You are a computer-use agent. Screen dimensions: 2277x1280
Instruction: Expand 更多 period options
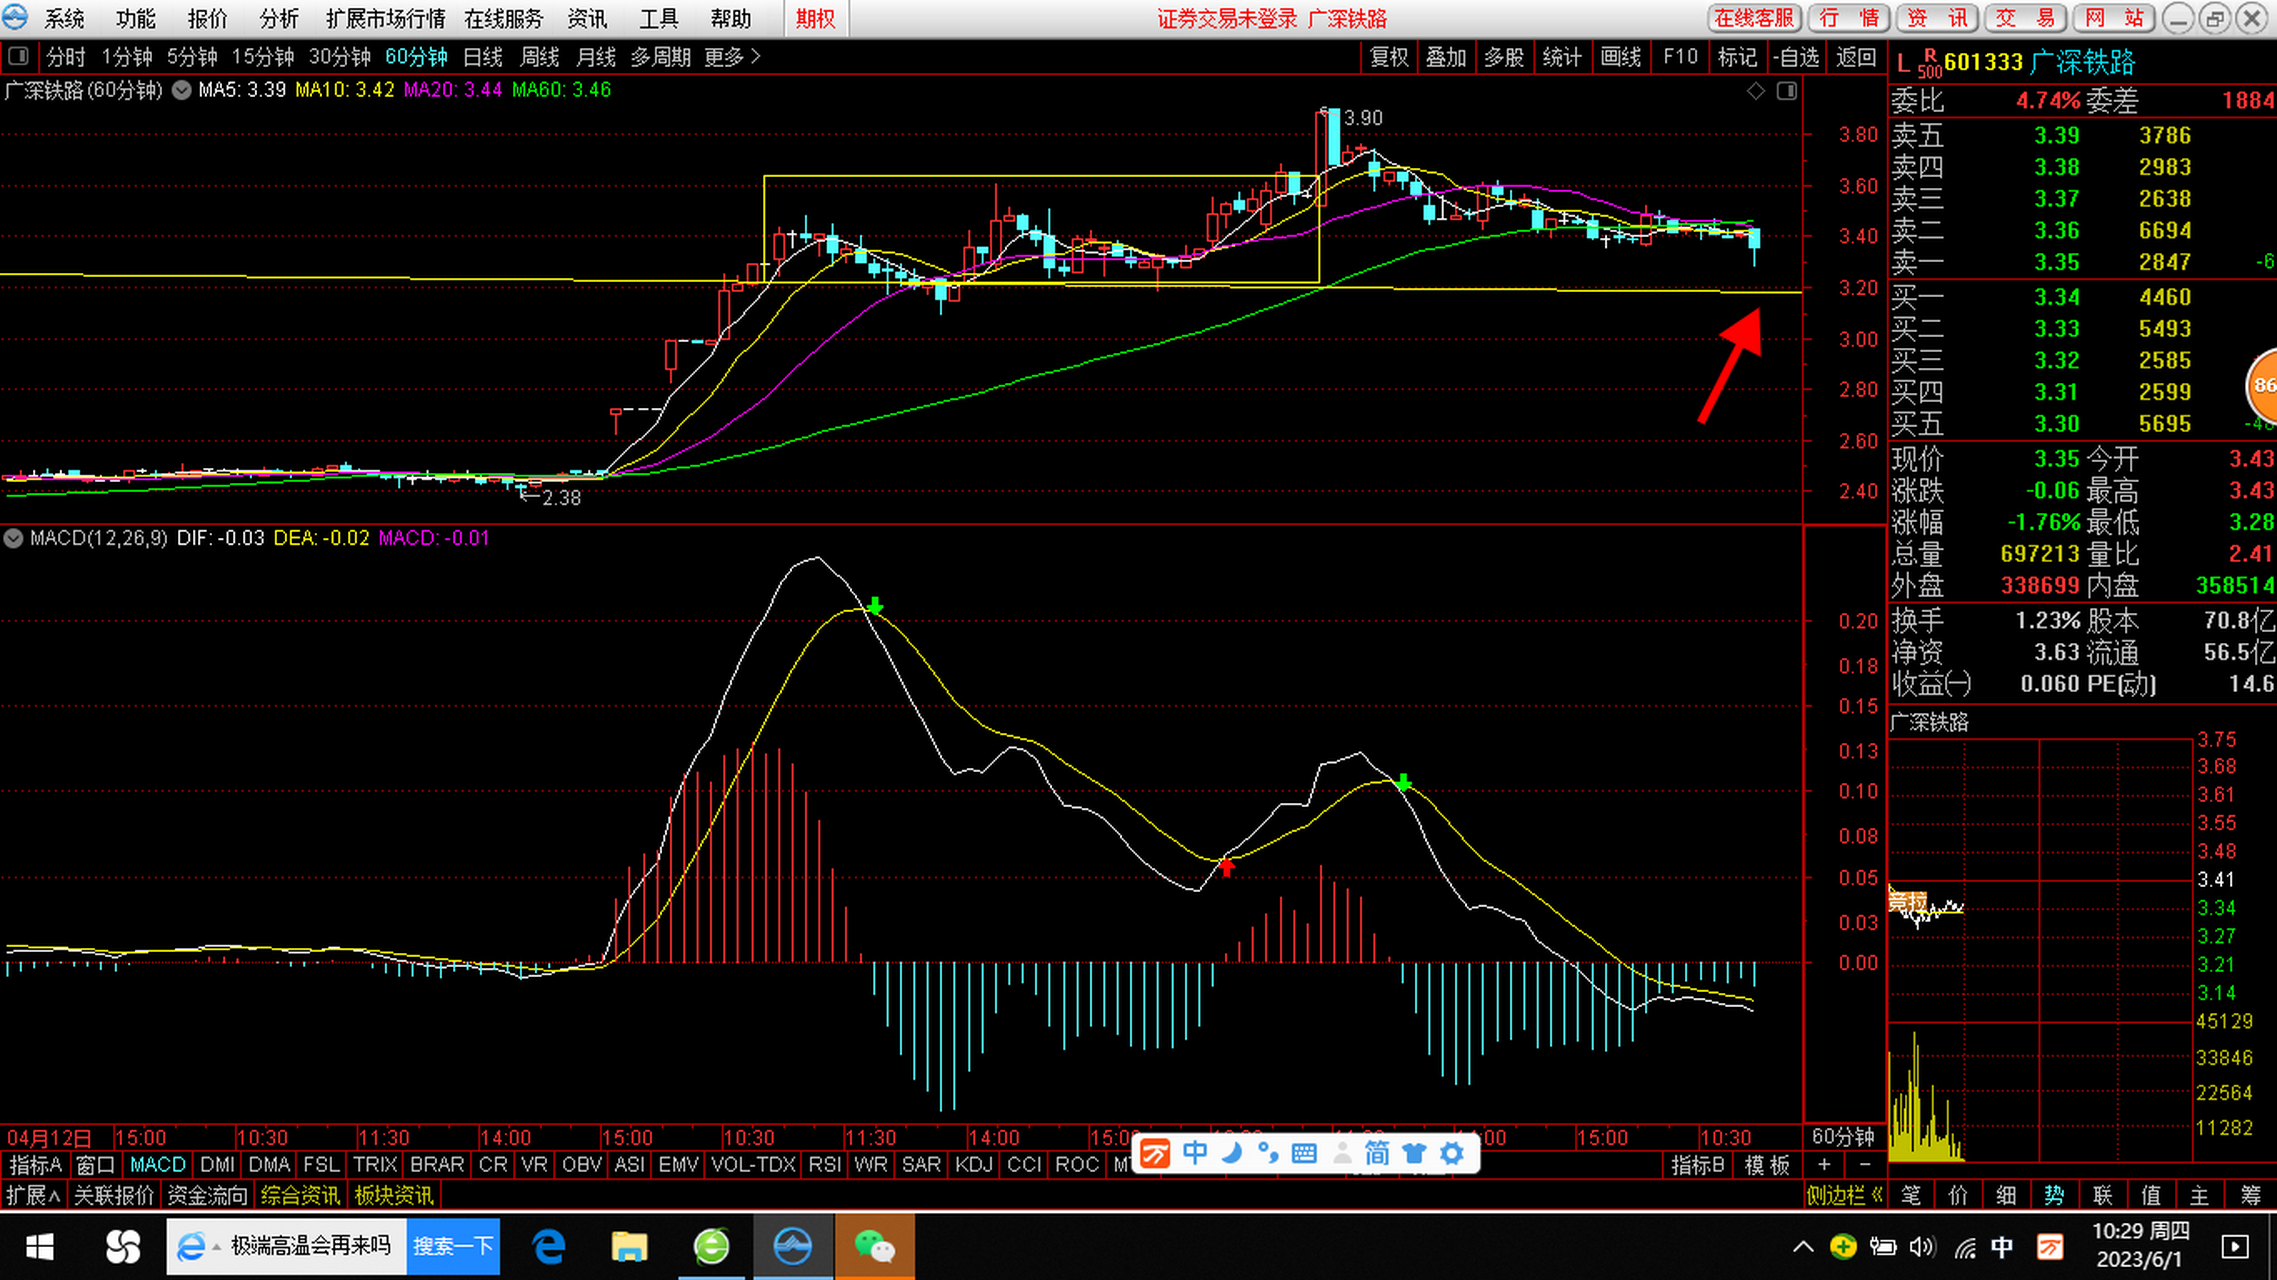[x=732, y=57]
